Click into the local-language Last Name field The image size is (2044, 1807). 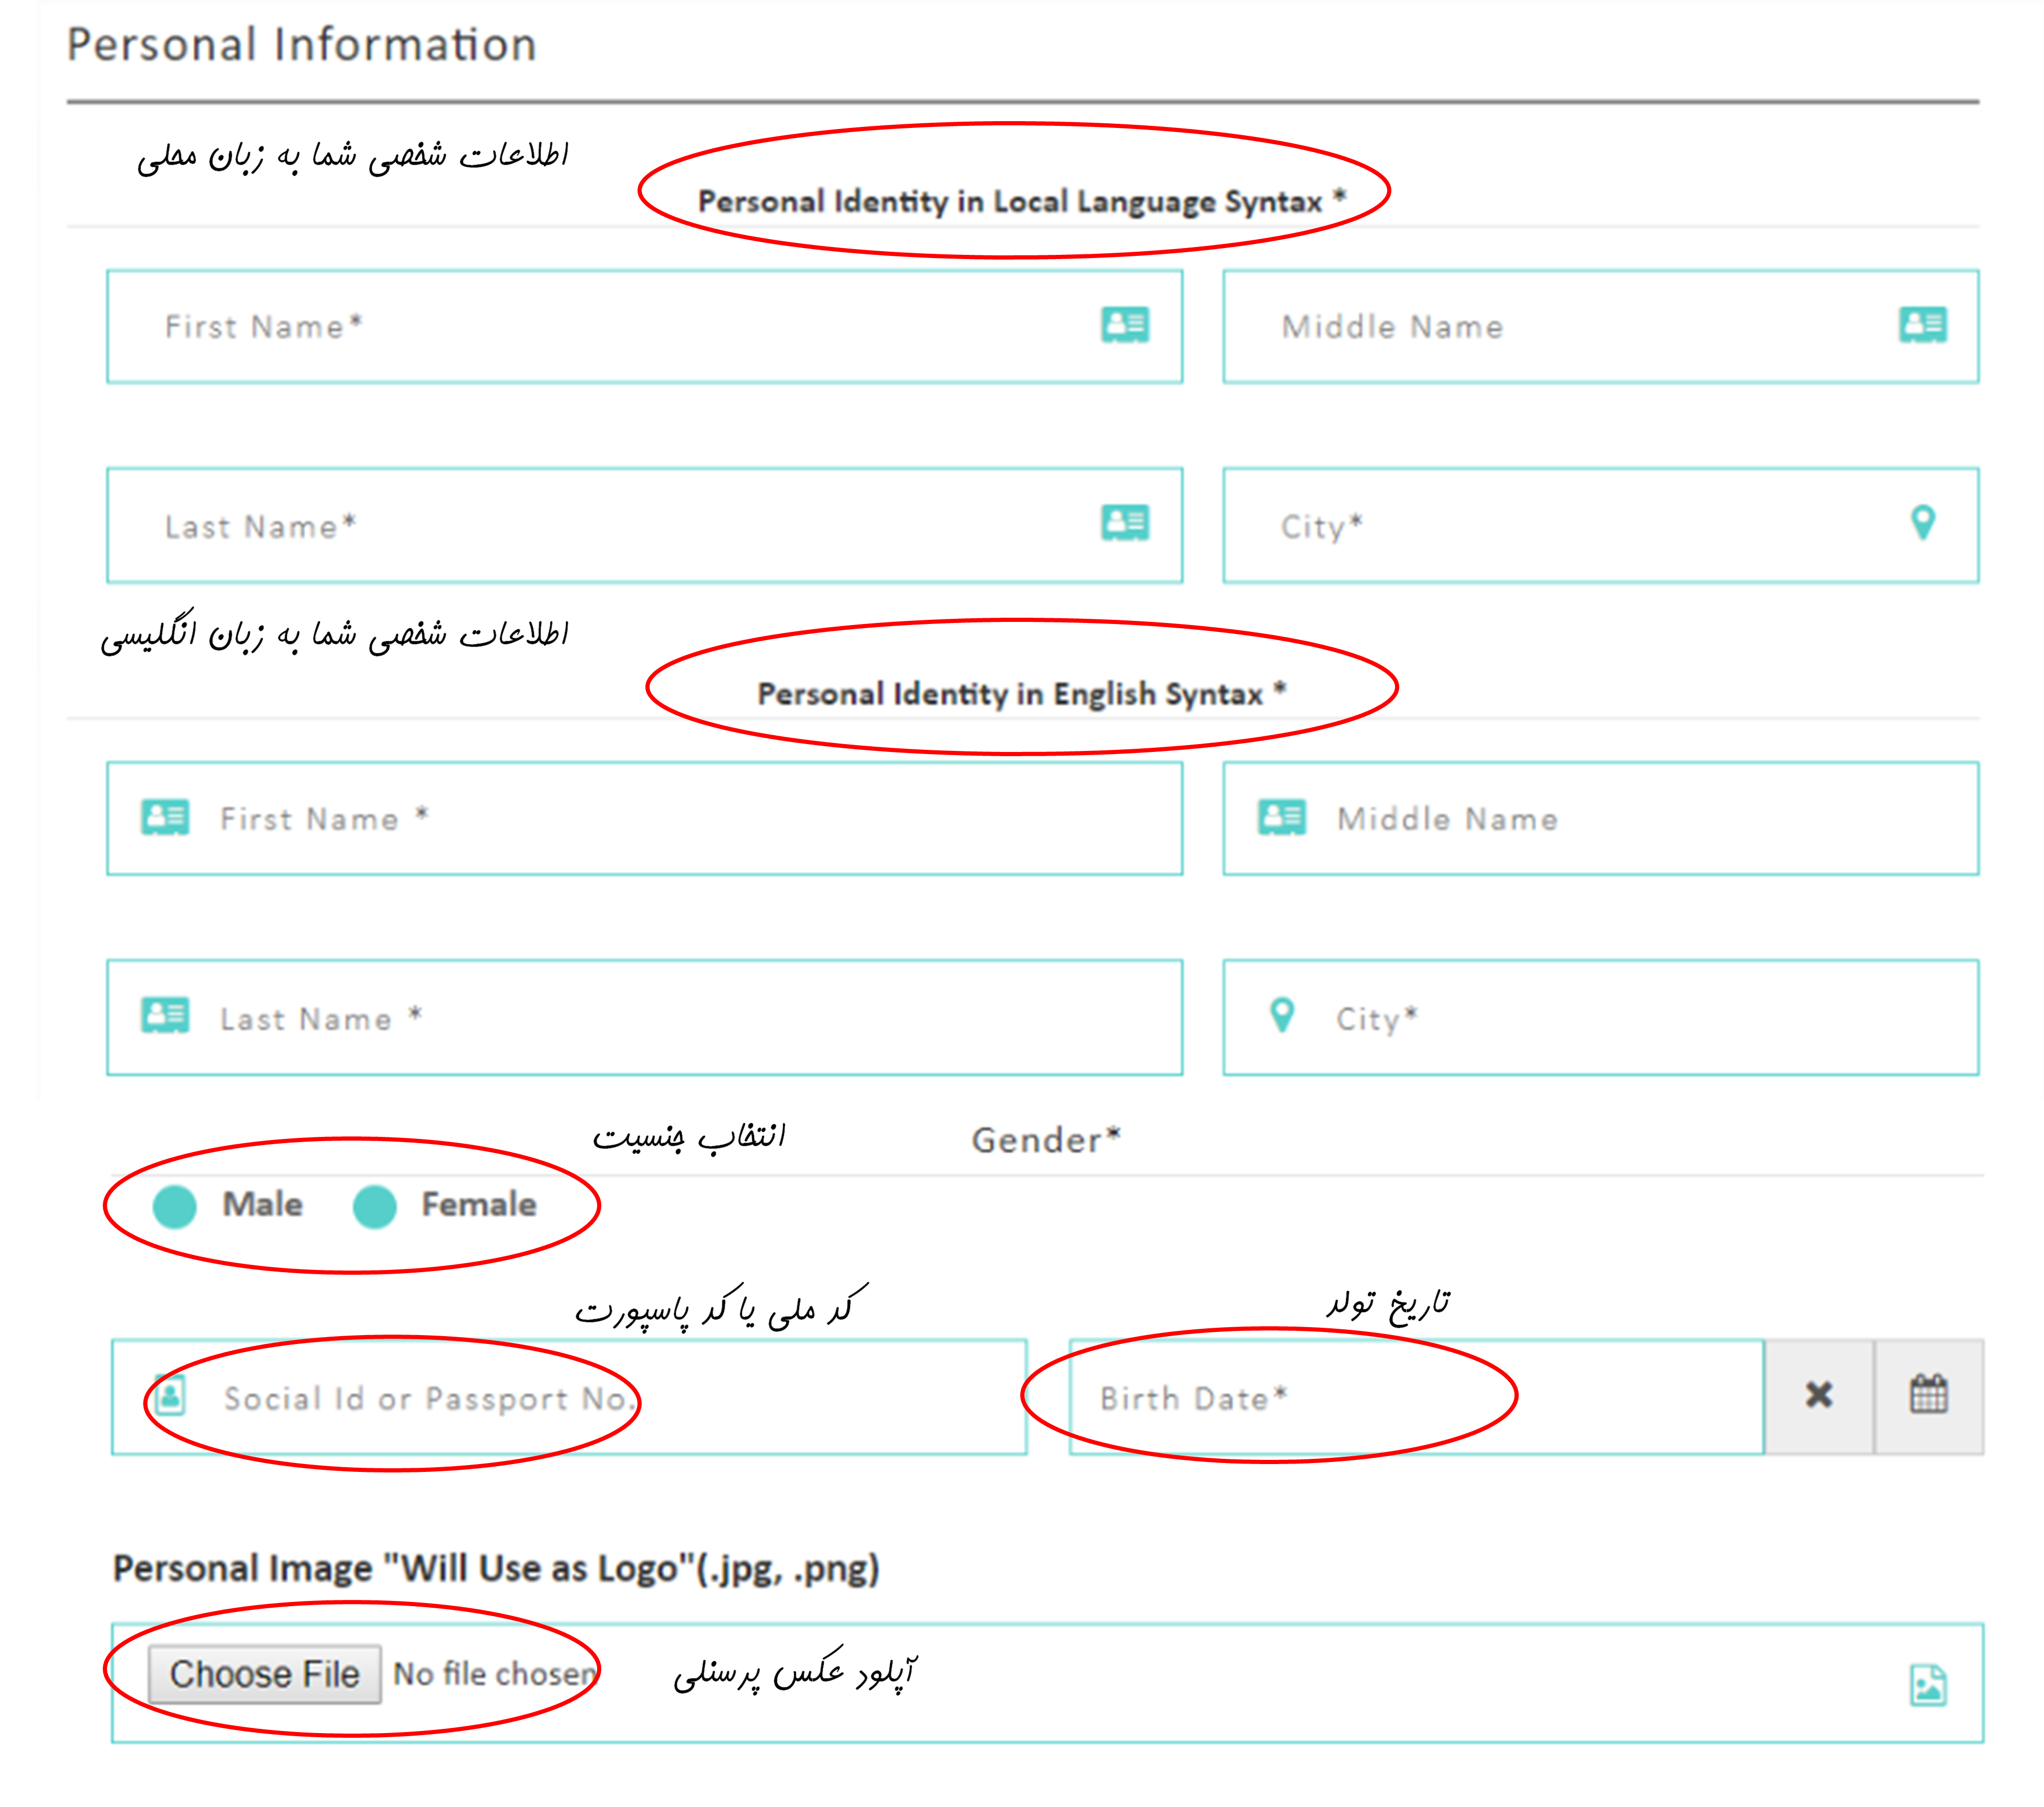[x=600, y=526]
